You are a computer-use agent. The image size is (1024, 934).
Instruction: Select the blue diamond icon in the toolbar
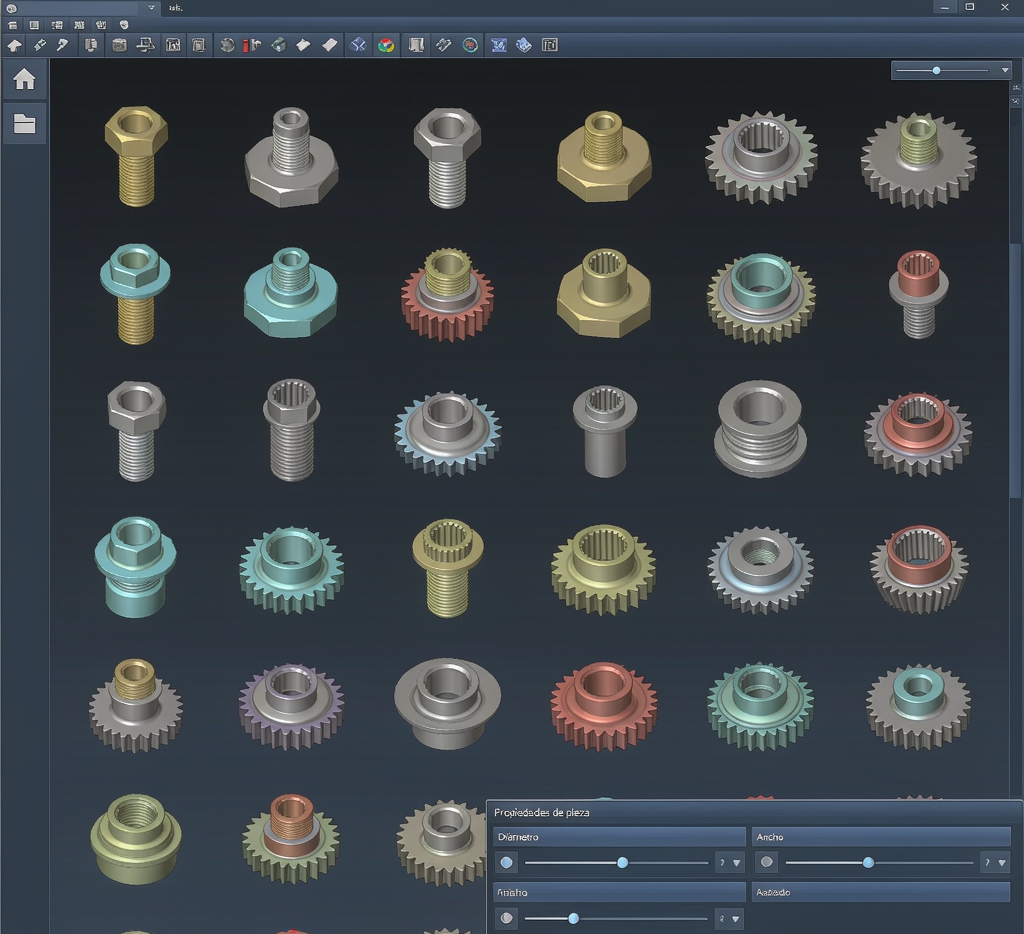point(358,45)
